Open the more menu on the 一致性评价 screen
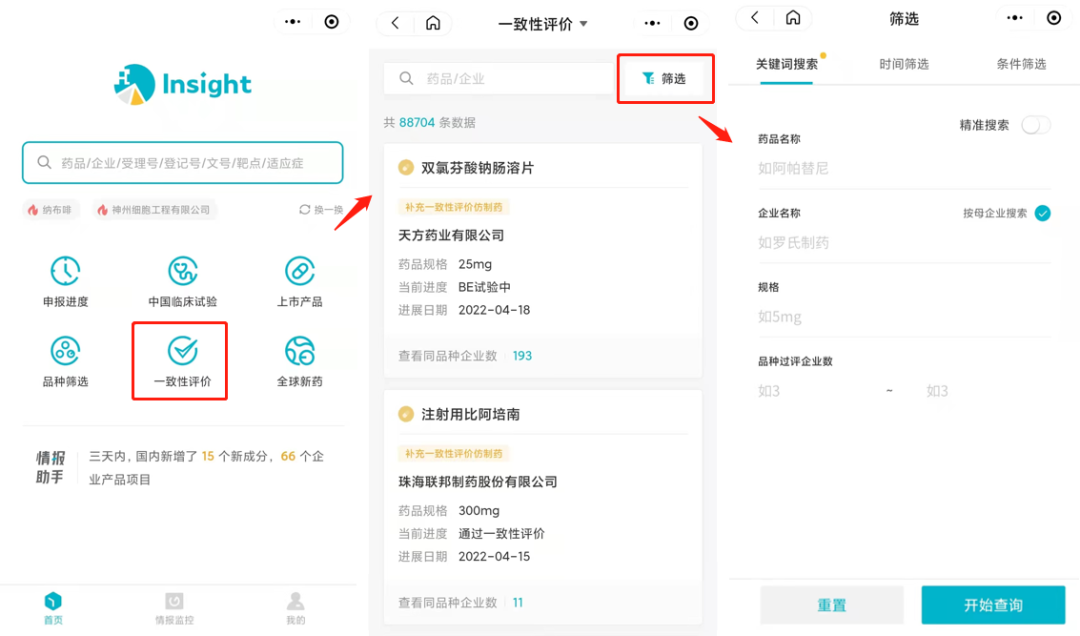The width and height of the screenshot is (1080, 636). coord(652,23)
